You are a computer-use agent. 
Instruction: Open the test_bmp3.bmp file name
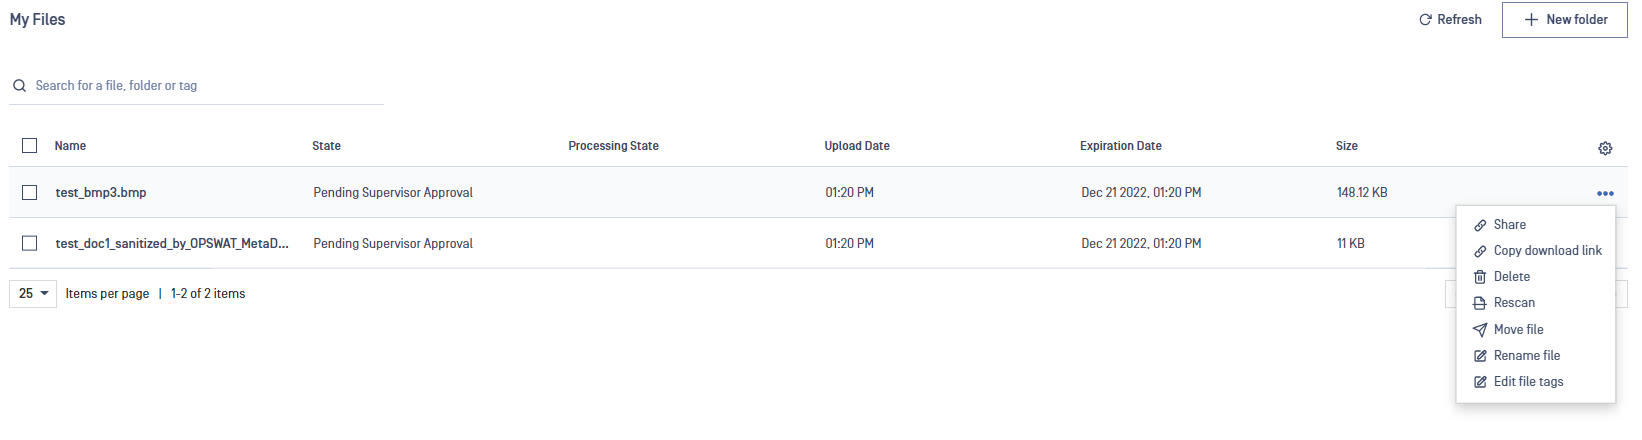click(x=101, y=193)
